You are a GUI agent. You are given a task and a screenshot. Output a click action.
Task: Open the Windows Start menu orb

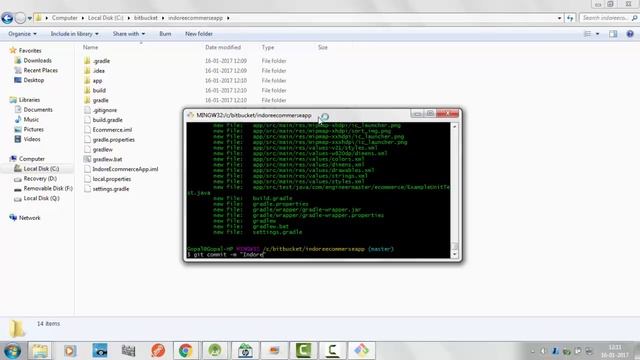[x=12, y=351]
